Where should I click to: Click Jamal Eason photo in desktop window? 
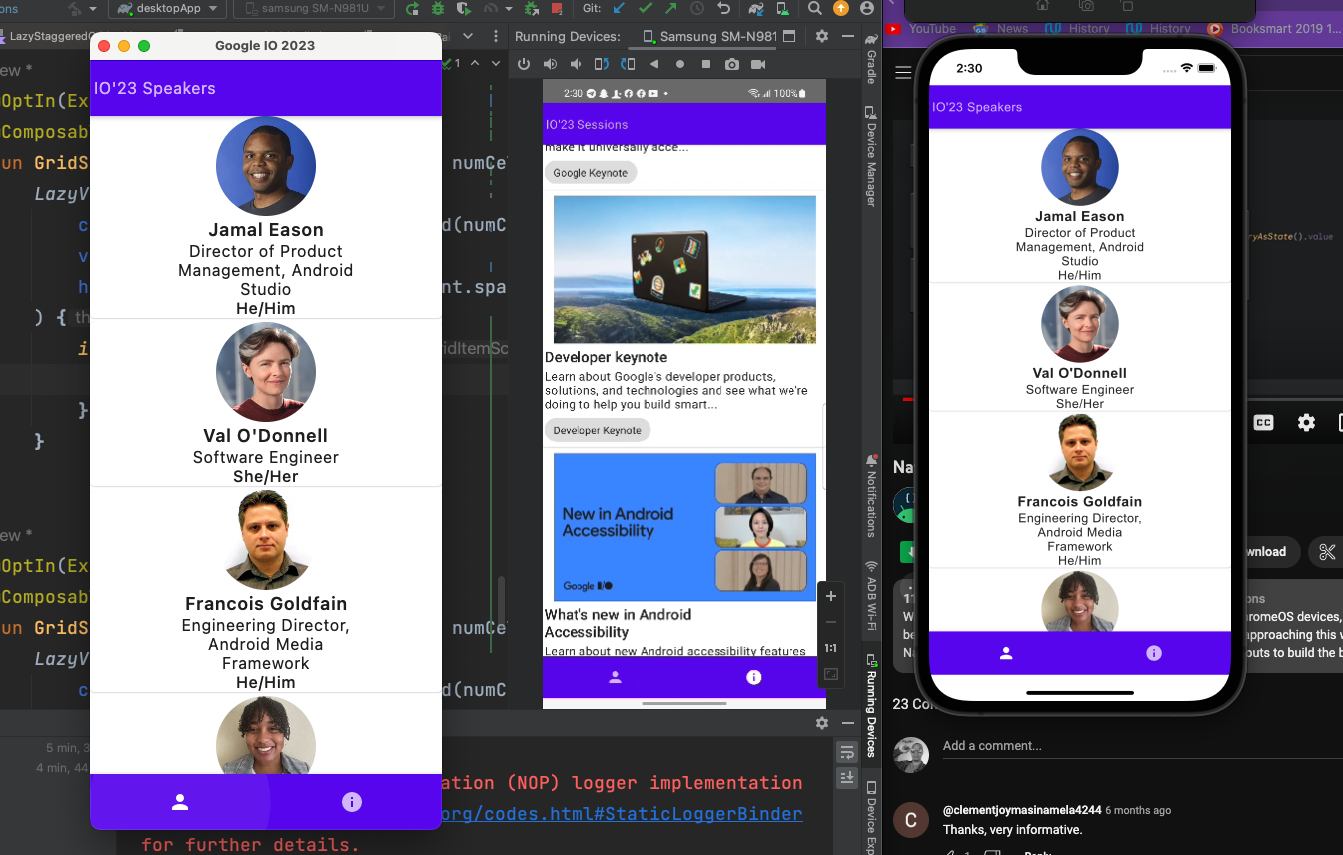click(266, 166)
